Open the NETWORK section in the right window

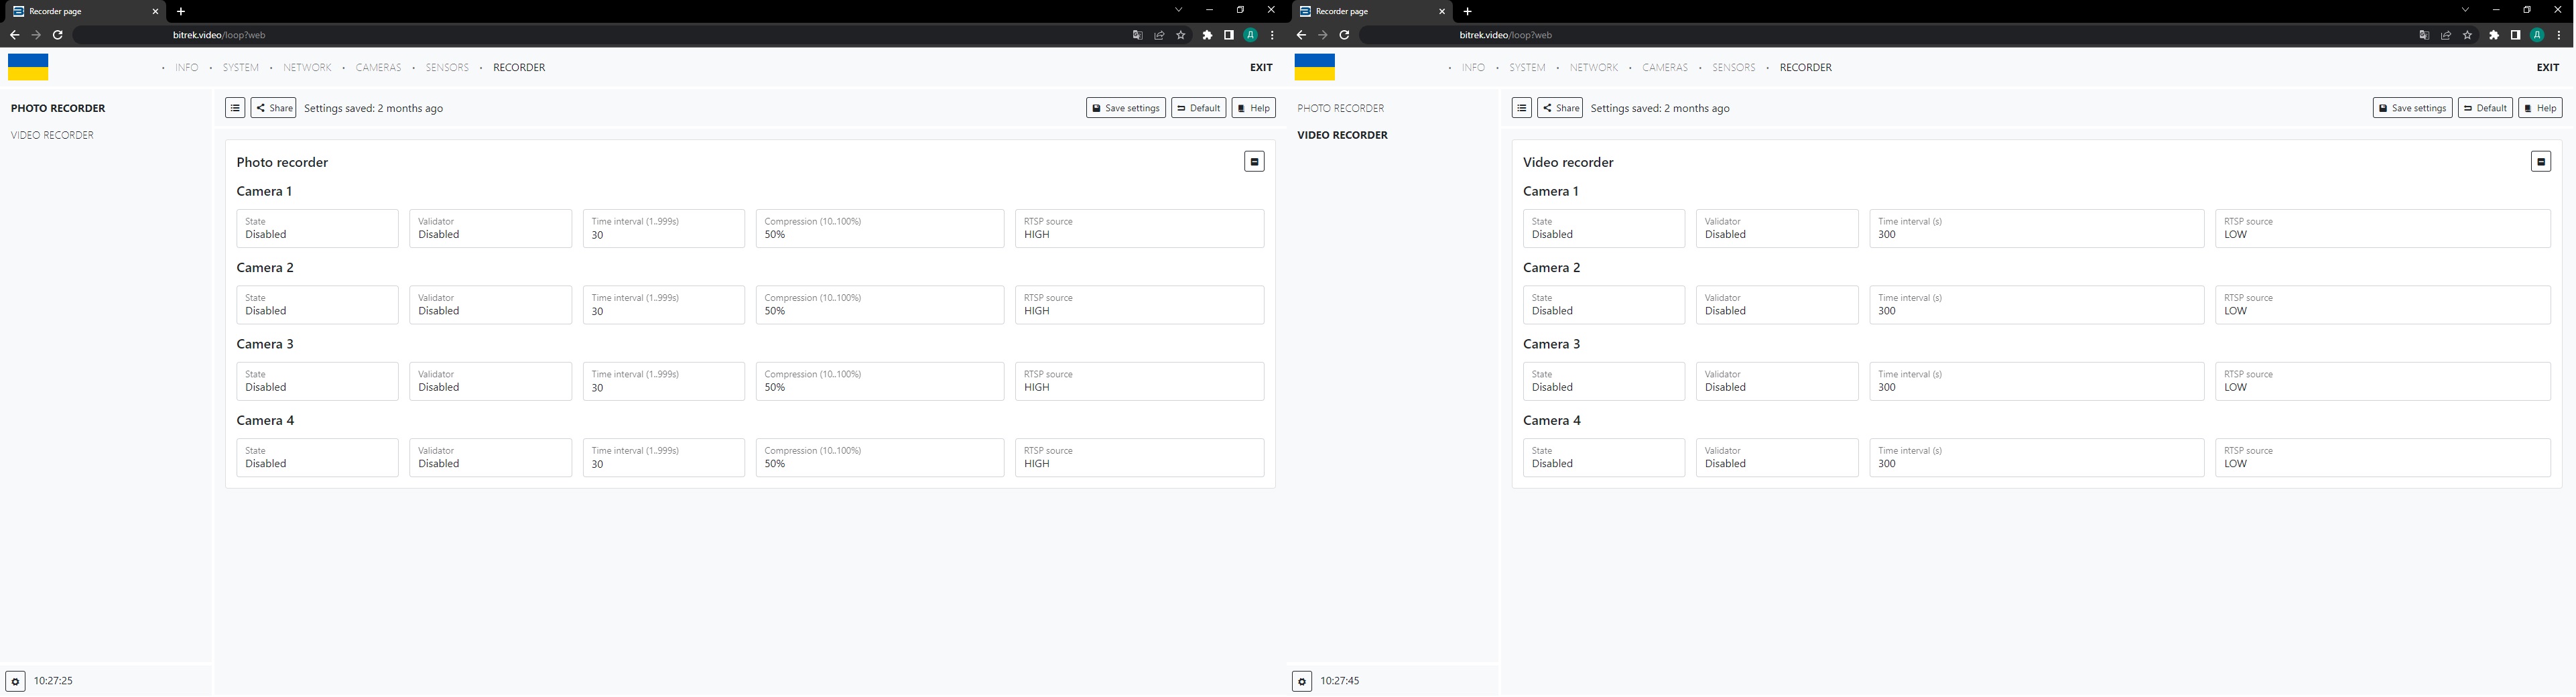point(1593,68)
